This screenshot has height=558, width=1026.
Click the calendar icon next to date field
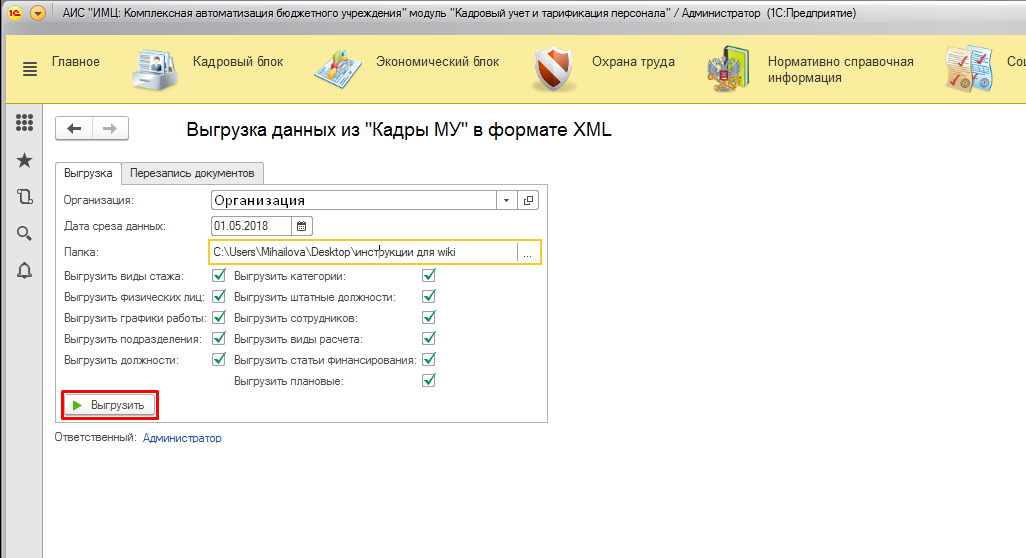pyautogui.click(x=302, y=225)
